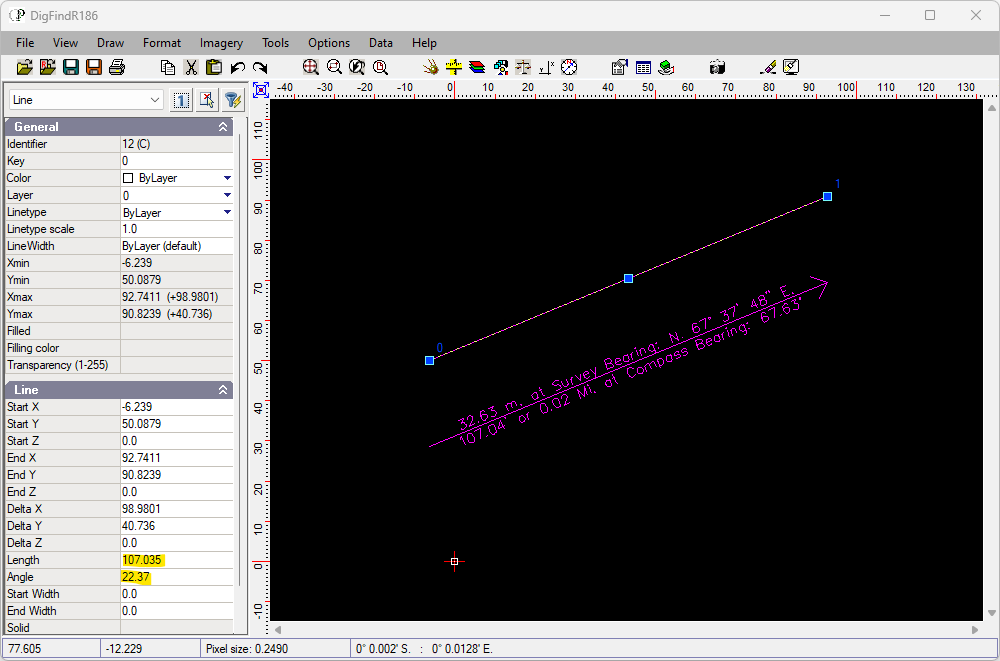The width and height of the screenshot is (1000, 661).
Task: Open the View menu
Action: pyautogui.click(x=65, y=43)
